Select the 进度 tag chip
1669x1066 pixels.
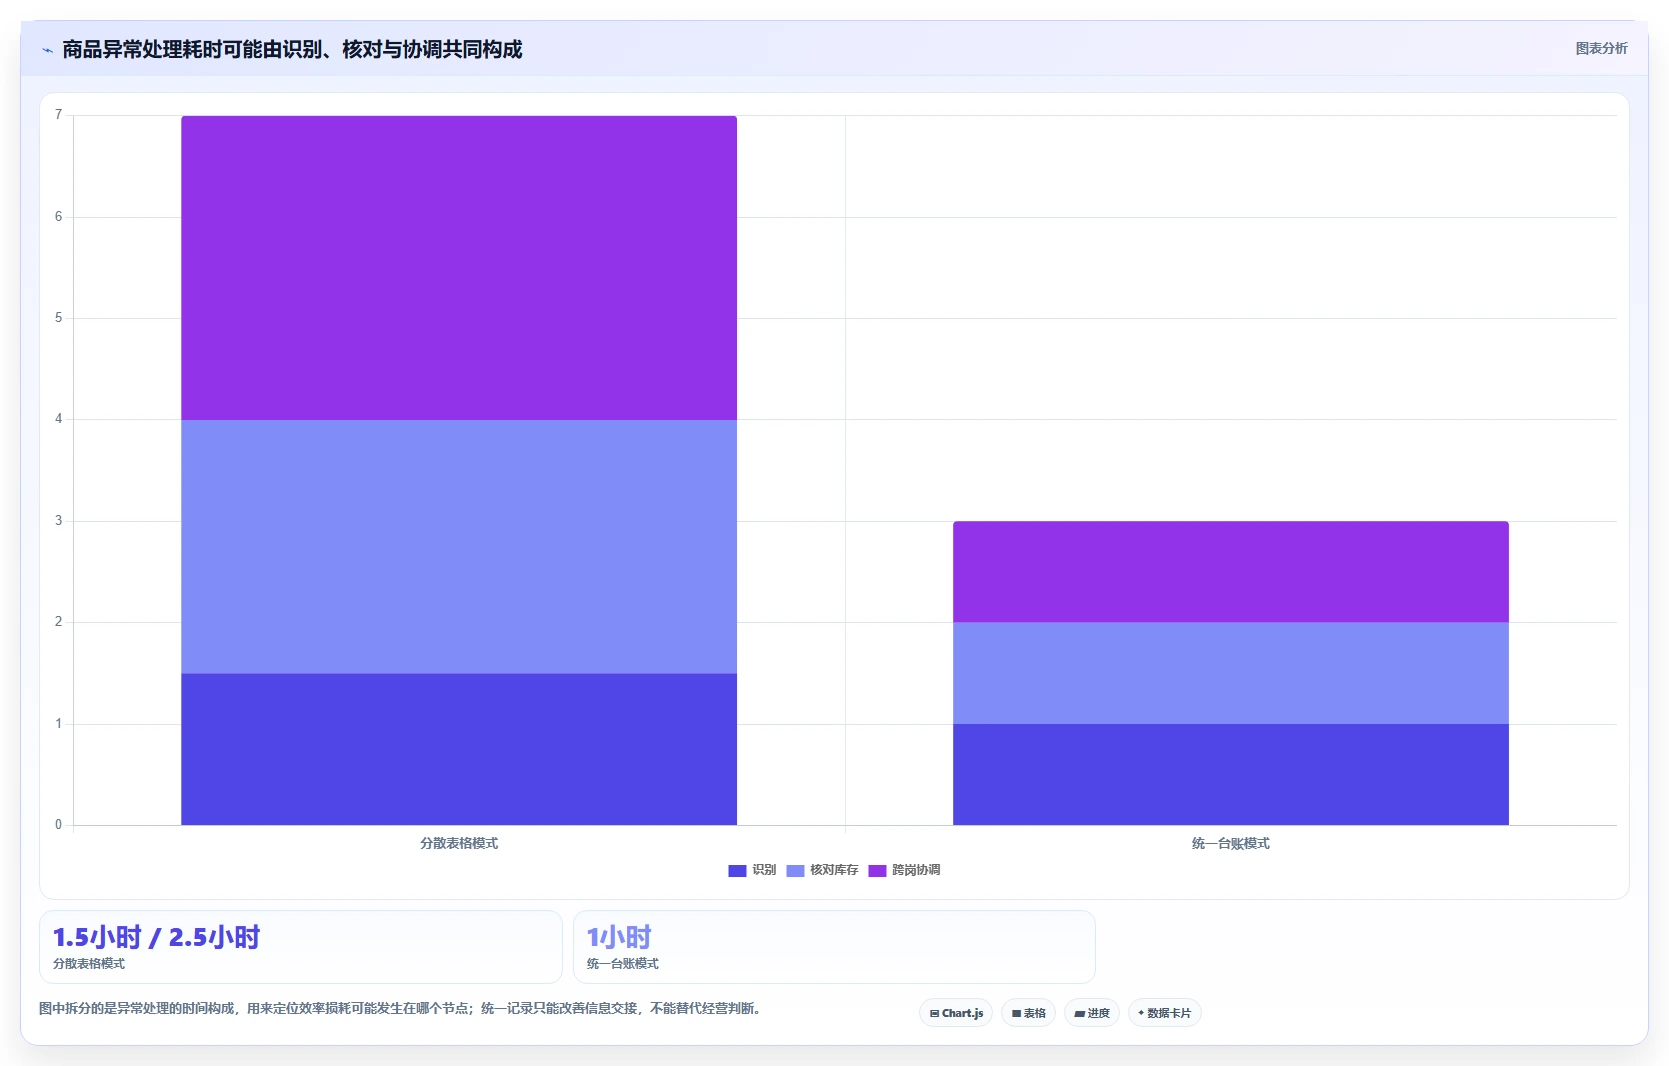1091,1013
